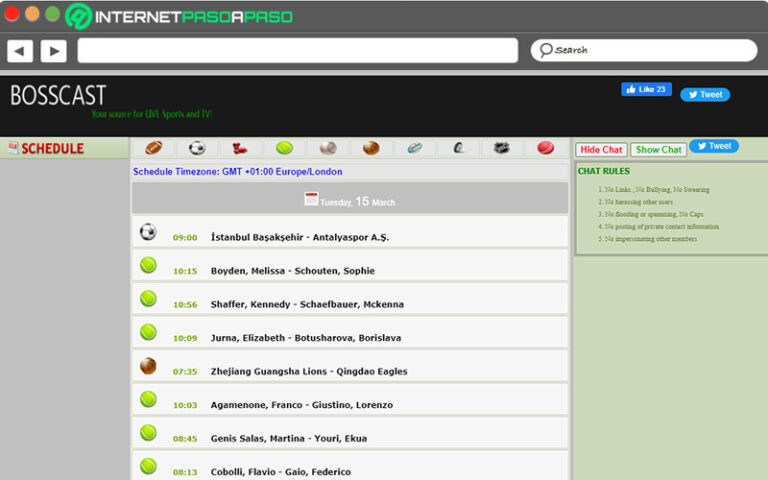Viewport: 768px width, 480px height.
Task: Click tennis ball icon for Cobolli, Flavio match
Action: tap(148, 466)
